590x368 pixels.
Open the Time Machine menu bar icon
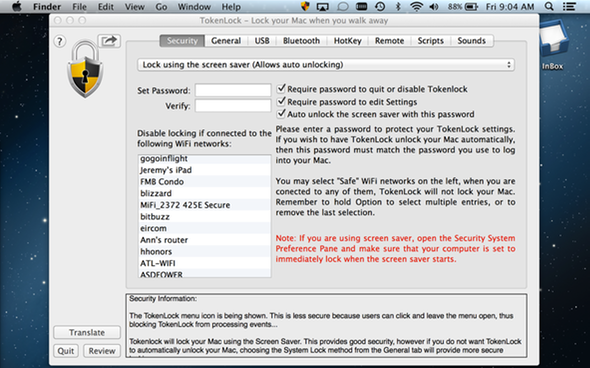click(380, 7)
